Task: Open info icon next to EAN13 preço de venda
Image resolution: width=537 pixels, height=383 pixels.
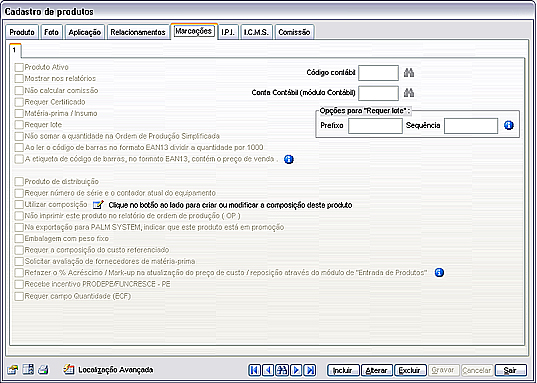Action: pos(289,159)
